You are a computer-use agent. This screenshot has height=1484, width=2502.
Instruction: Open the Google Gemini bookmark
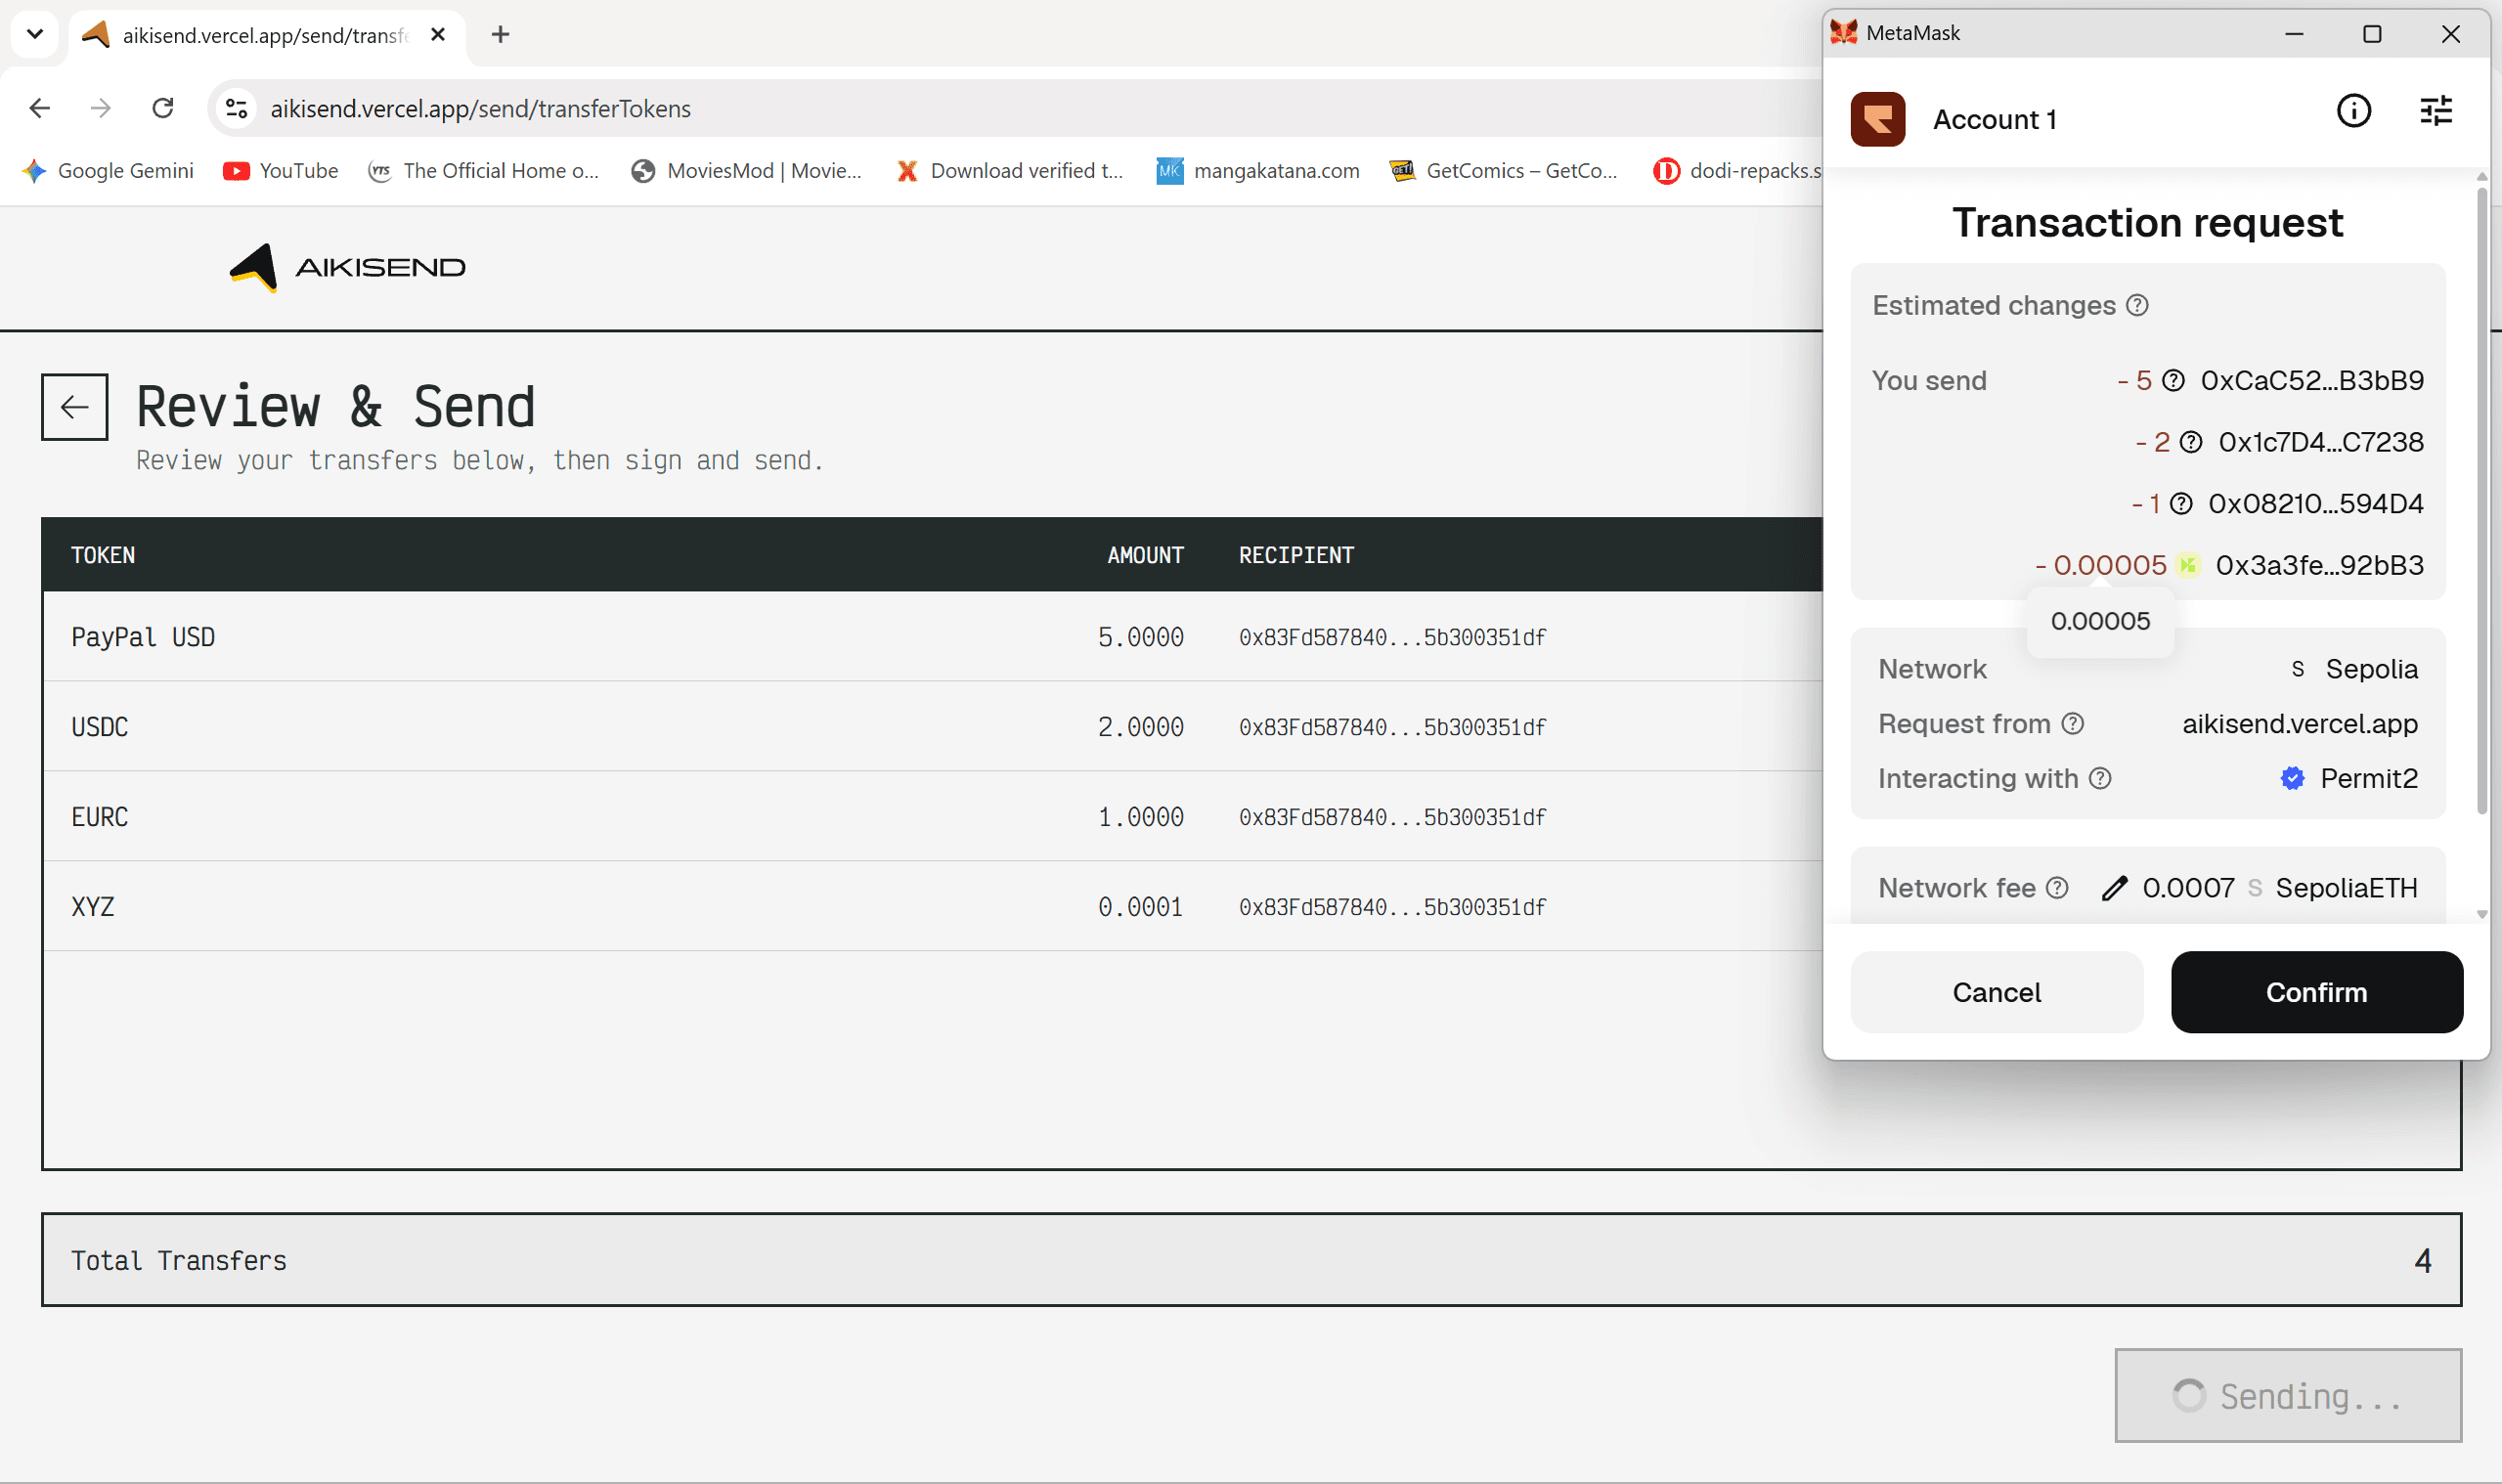[108, 171]
